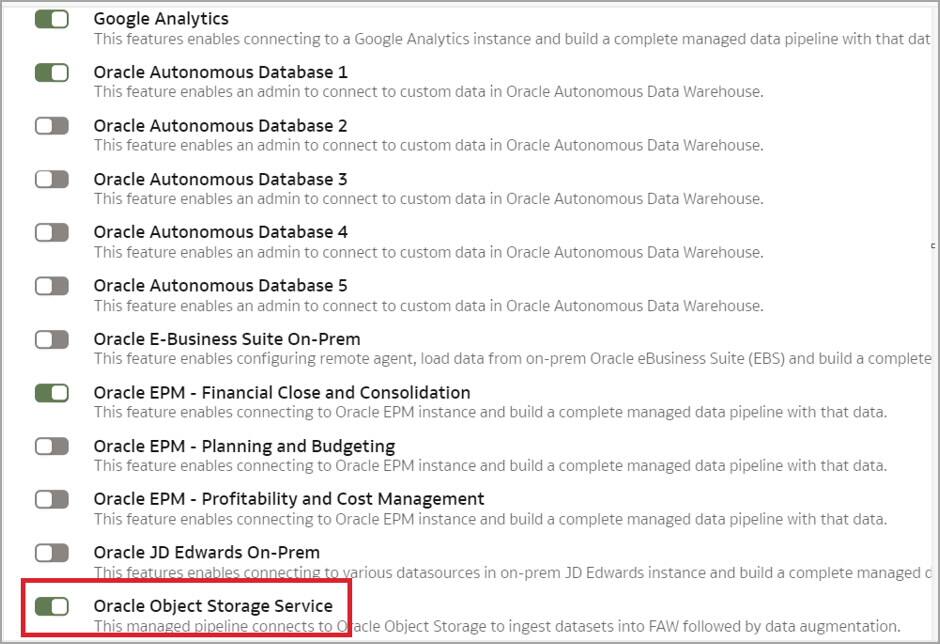
Task: Disable Oracle Object Storage Service toggle
Action: [x=52, y=606]
